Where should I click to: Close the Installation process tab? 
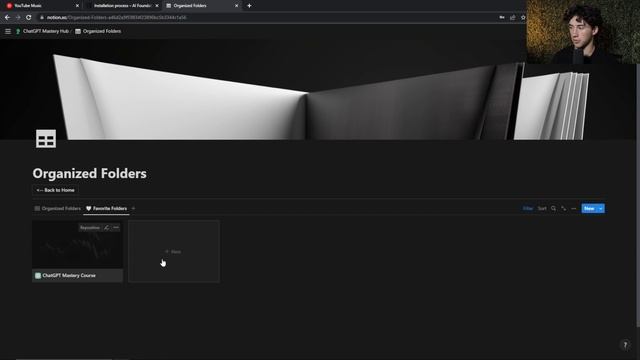point(157,6)
